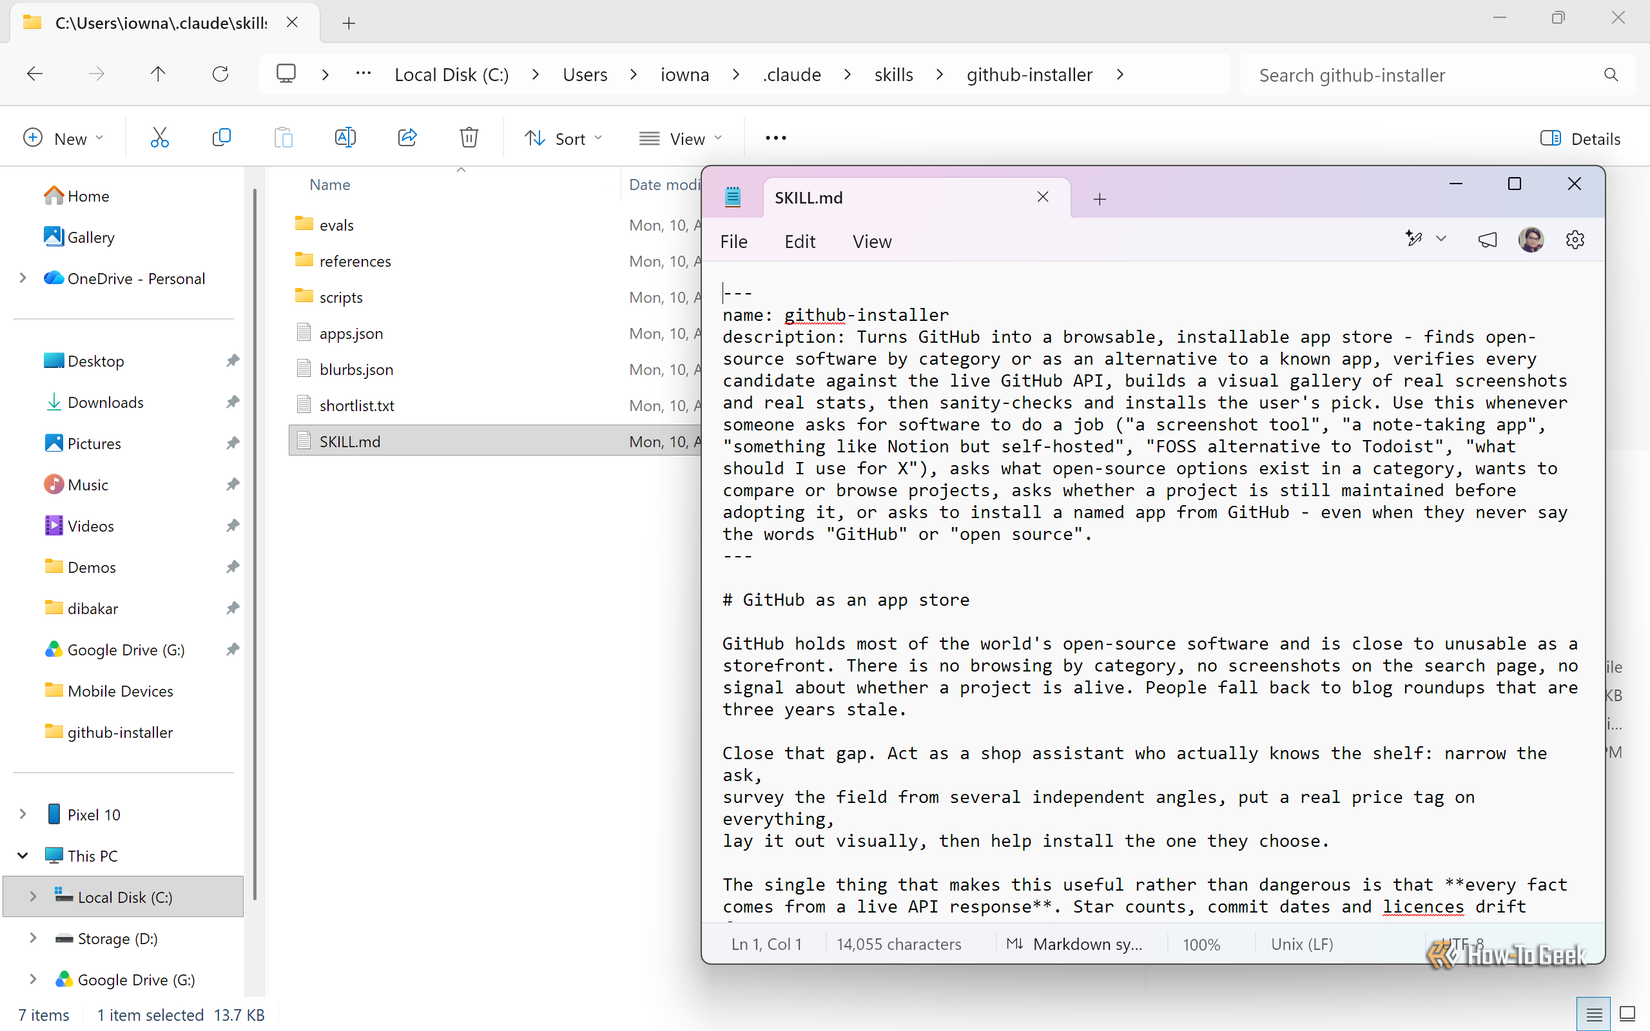Switch Explorer to details list view
The width and height of the screenshot is (1650, 1031).
click(1594, 1014)
